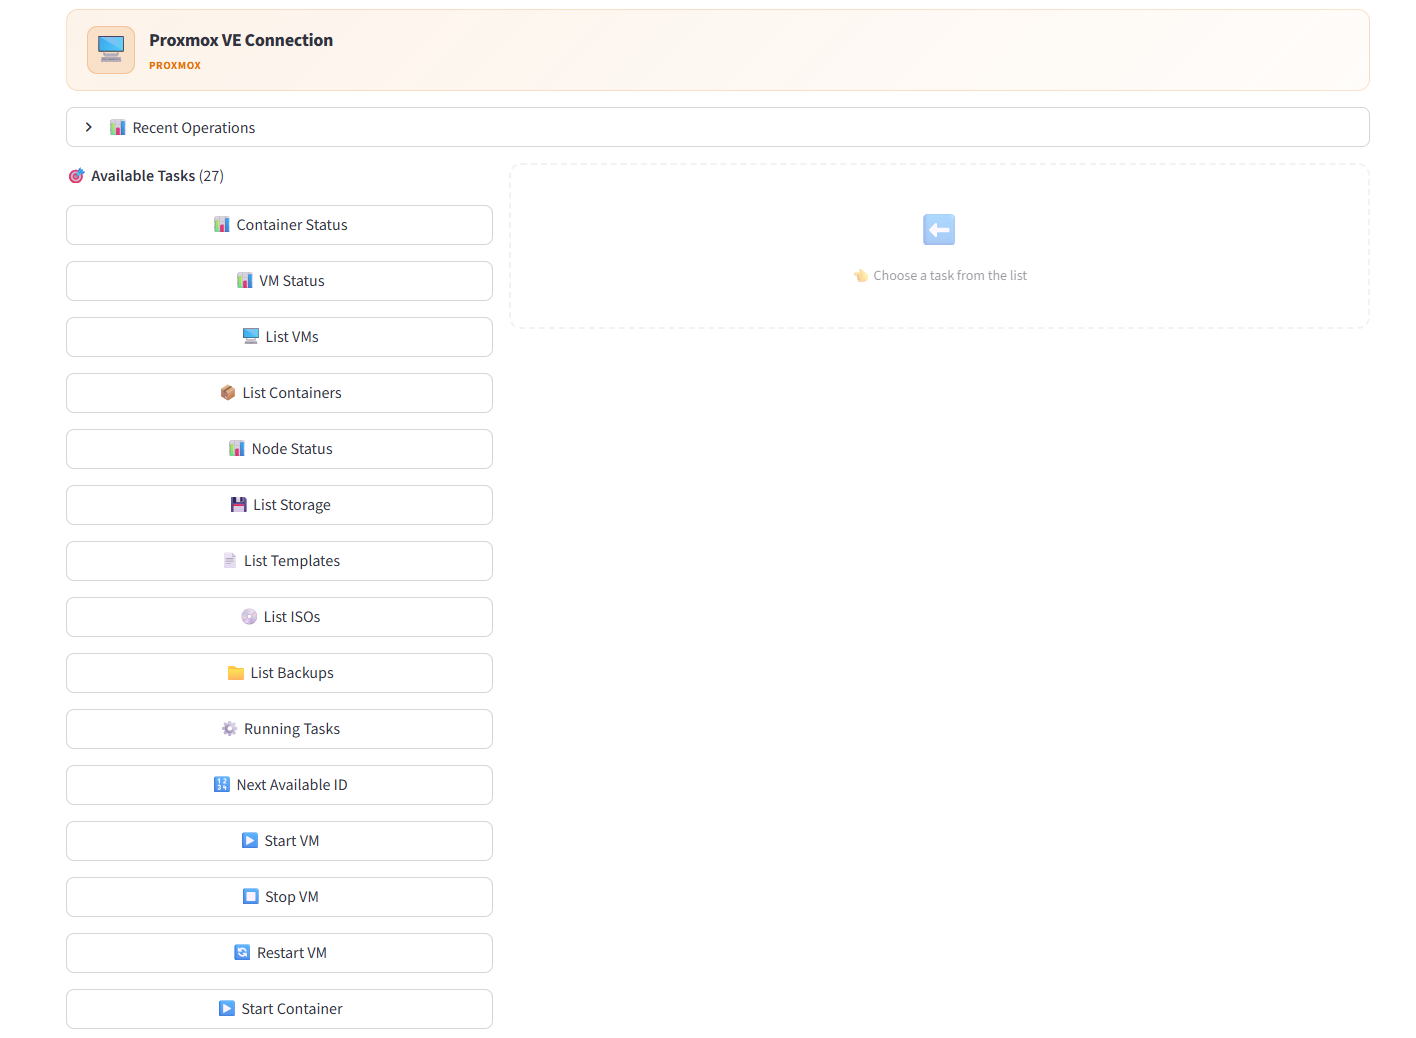This screenshot has width=1416, height=1038.
Task: Click the VM Status chart icon
Action: coord(245,281)
